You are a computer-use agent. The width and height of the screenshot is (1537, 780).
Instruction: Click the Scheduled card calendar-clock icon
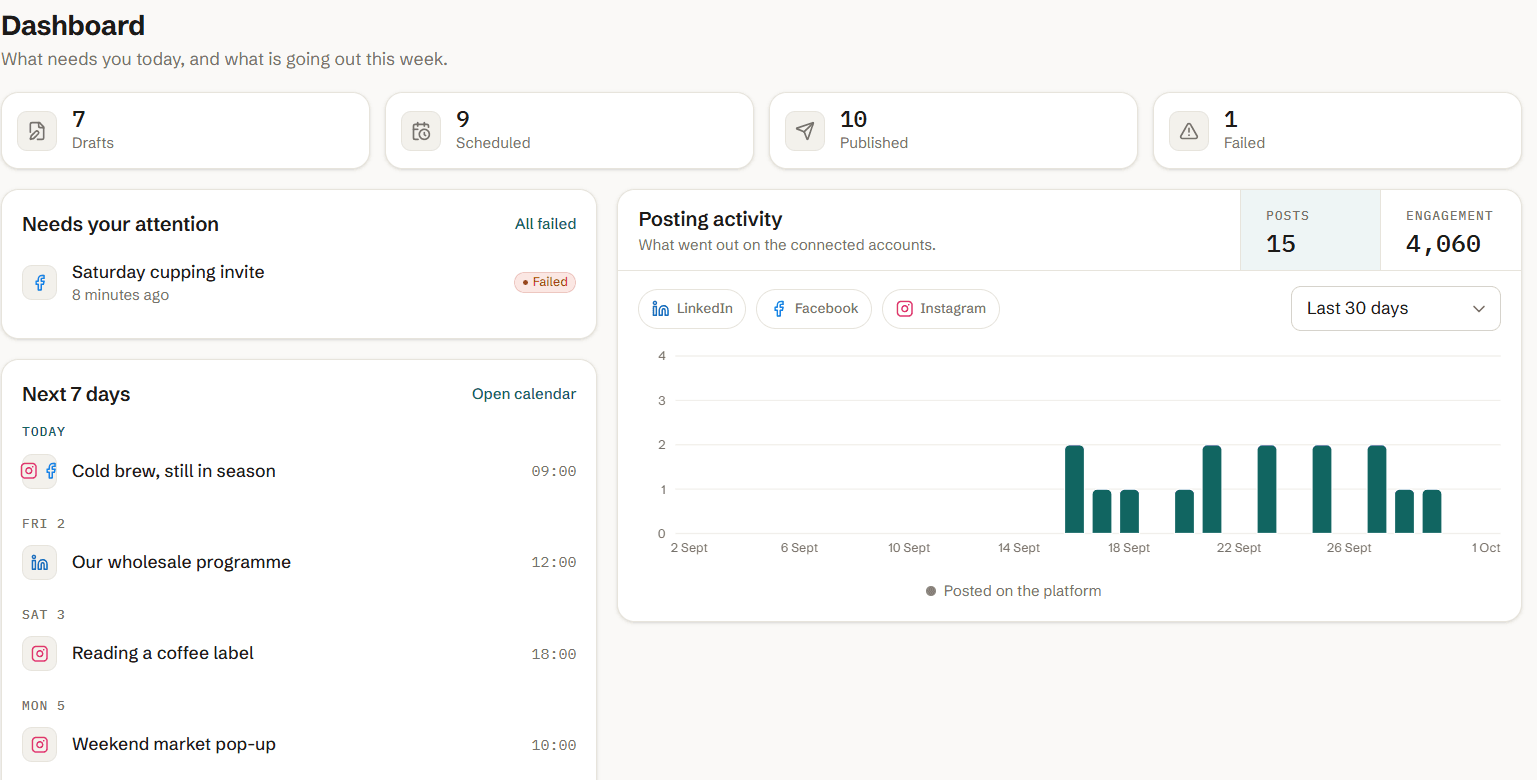pos(421,131)
